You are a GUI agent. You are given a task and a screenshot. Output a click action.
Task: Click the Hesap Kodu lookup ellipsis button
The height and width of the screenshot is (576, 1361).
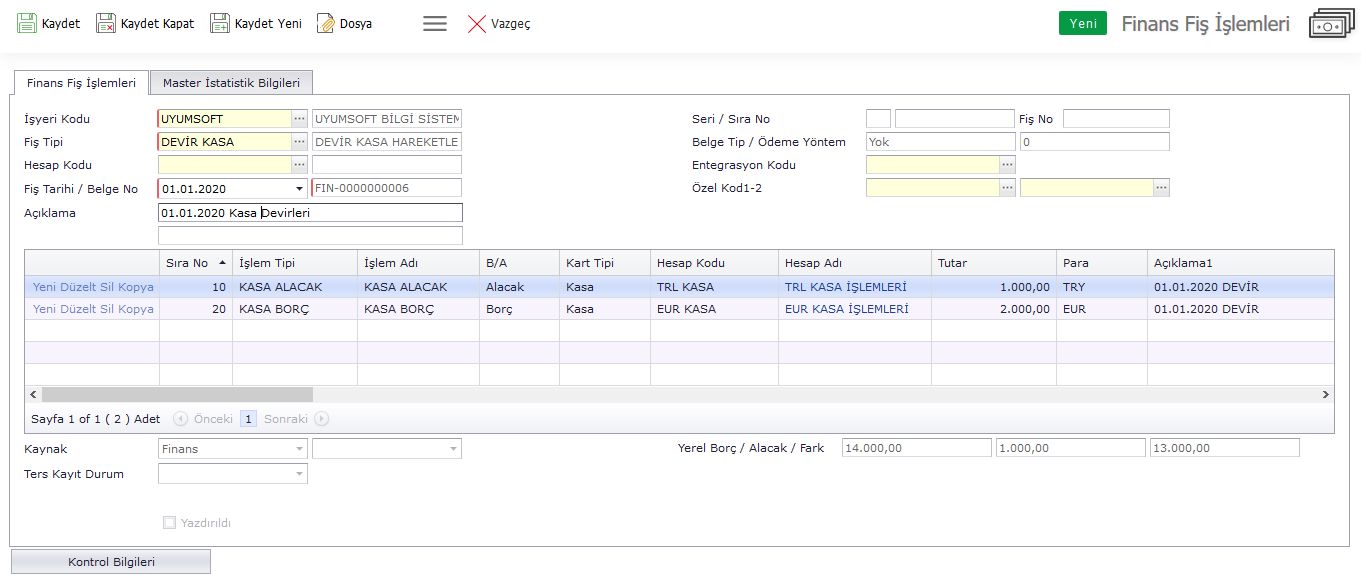tap(299, 165)
